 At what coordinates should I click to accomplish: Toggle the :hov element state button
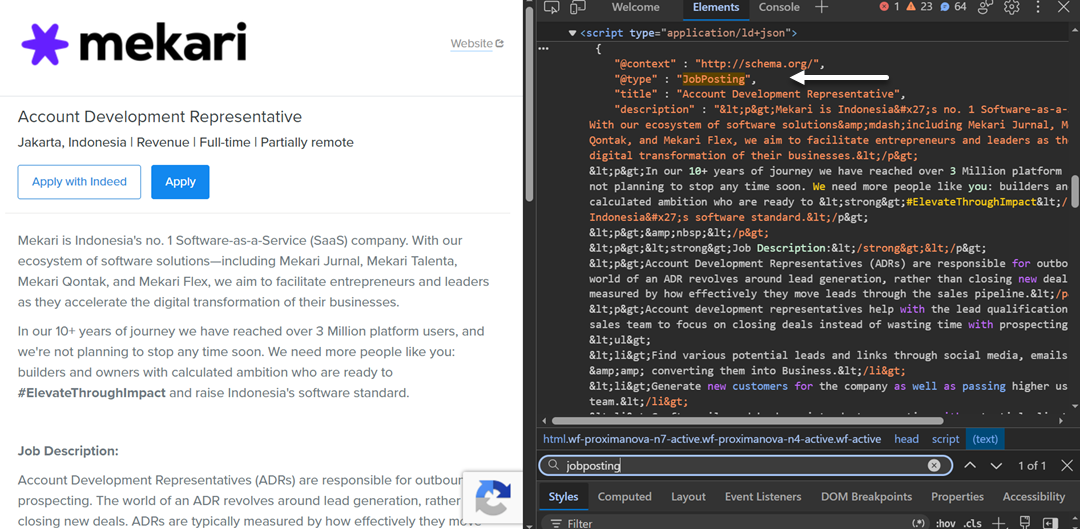coord(944,523)
